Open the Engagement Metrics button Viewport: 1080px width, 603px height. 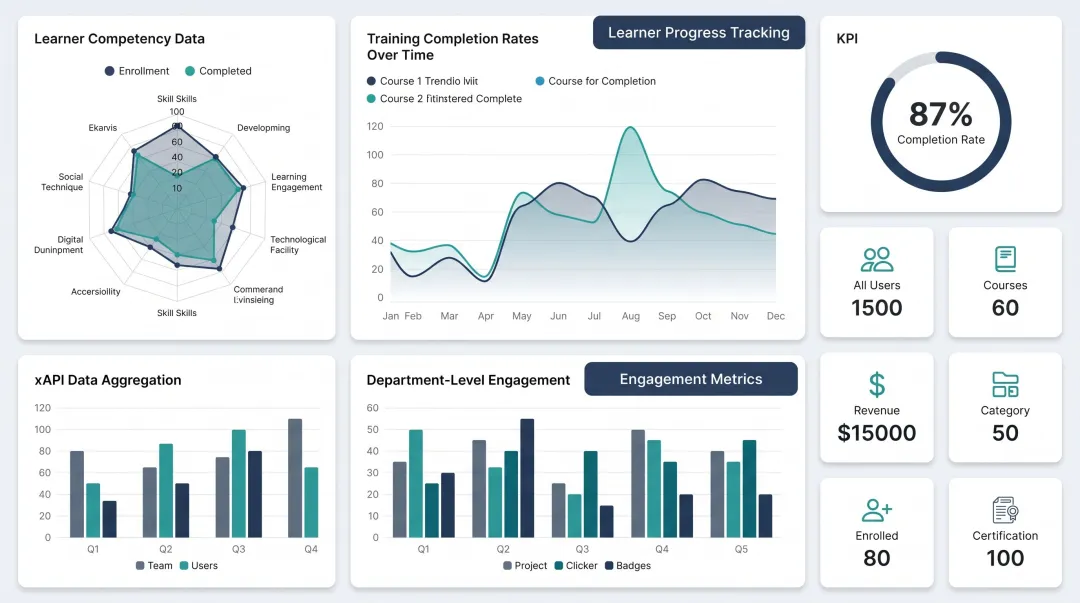click(x=691, y=379)
